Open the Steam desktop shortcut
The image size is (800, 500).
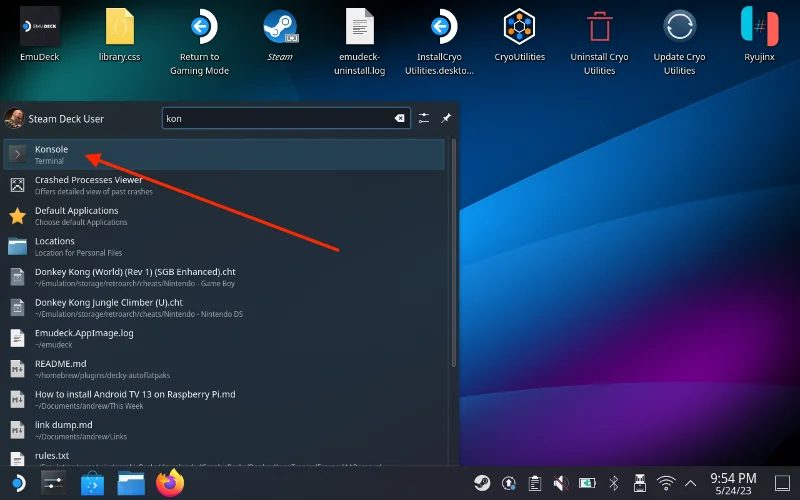pos(280,35)
